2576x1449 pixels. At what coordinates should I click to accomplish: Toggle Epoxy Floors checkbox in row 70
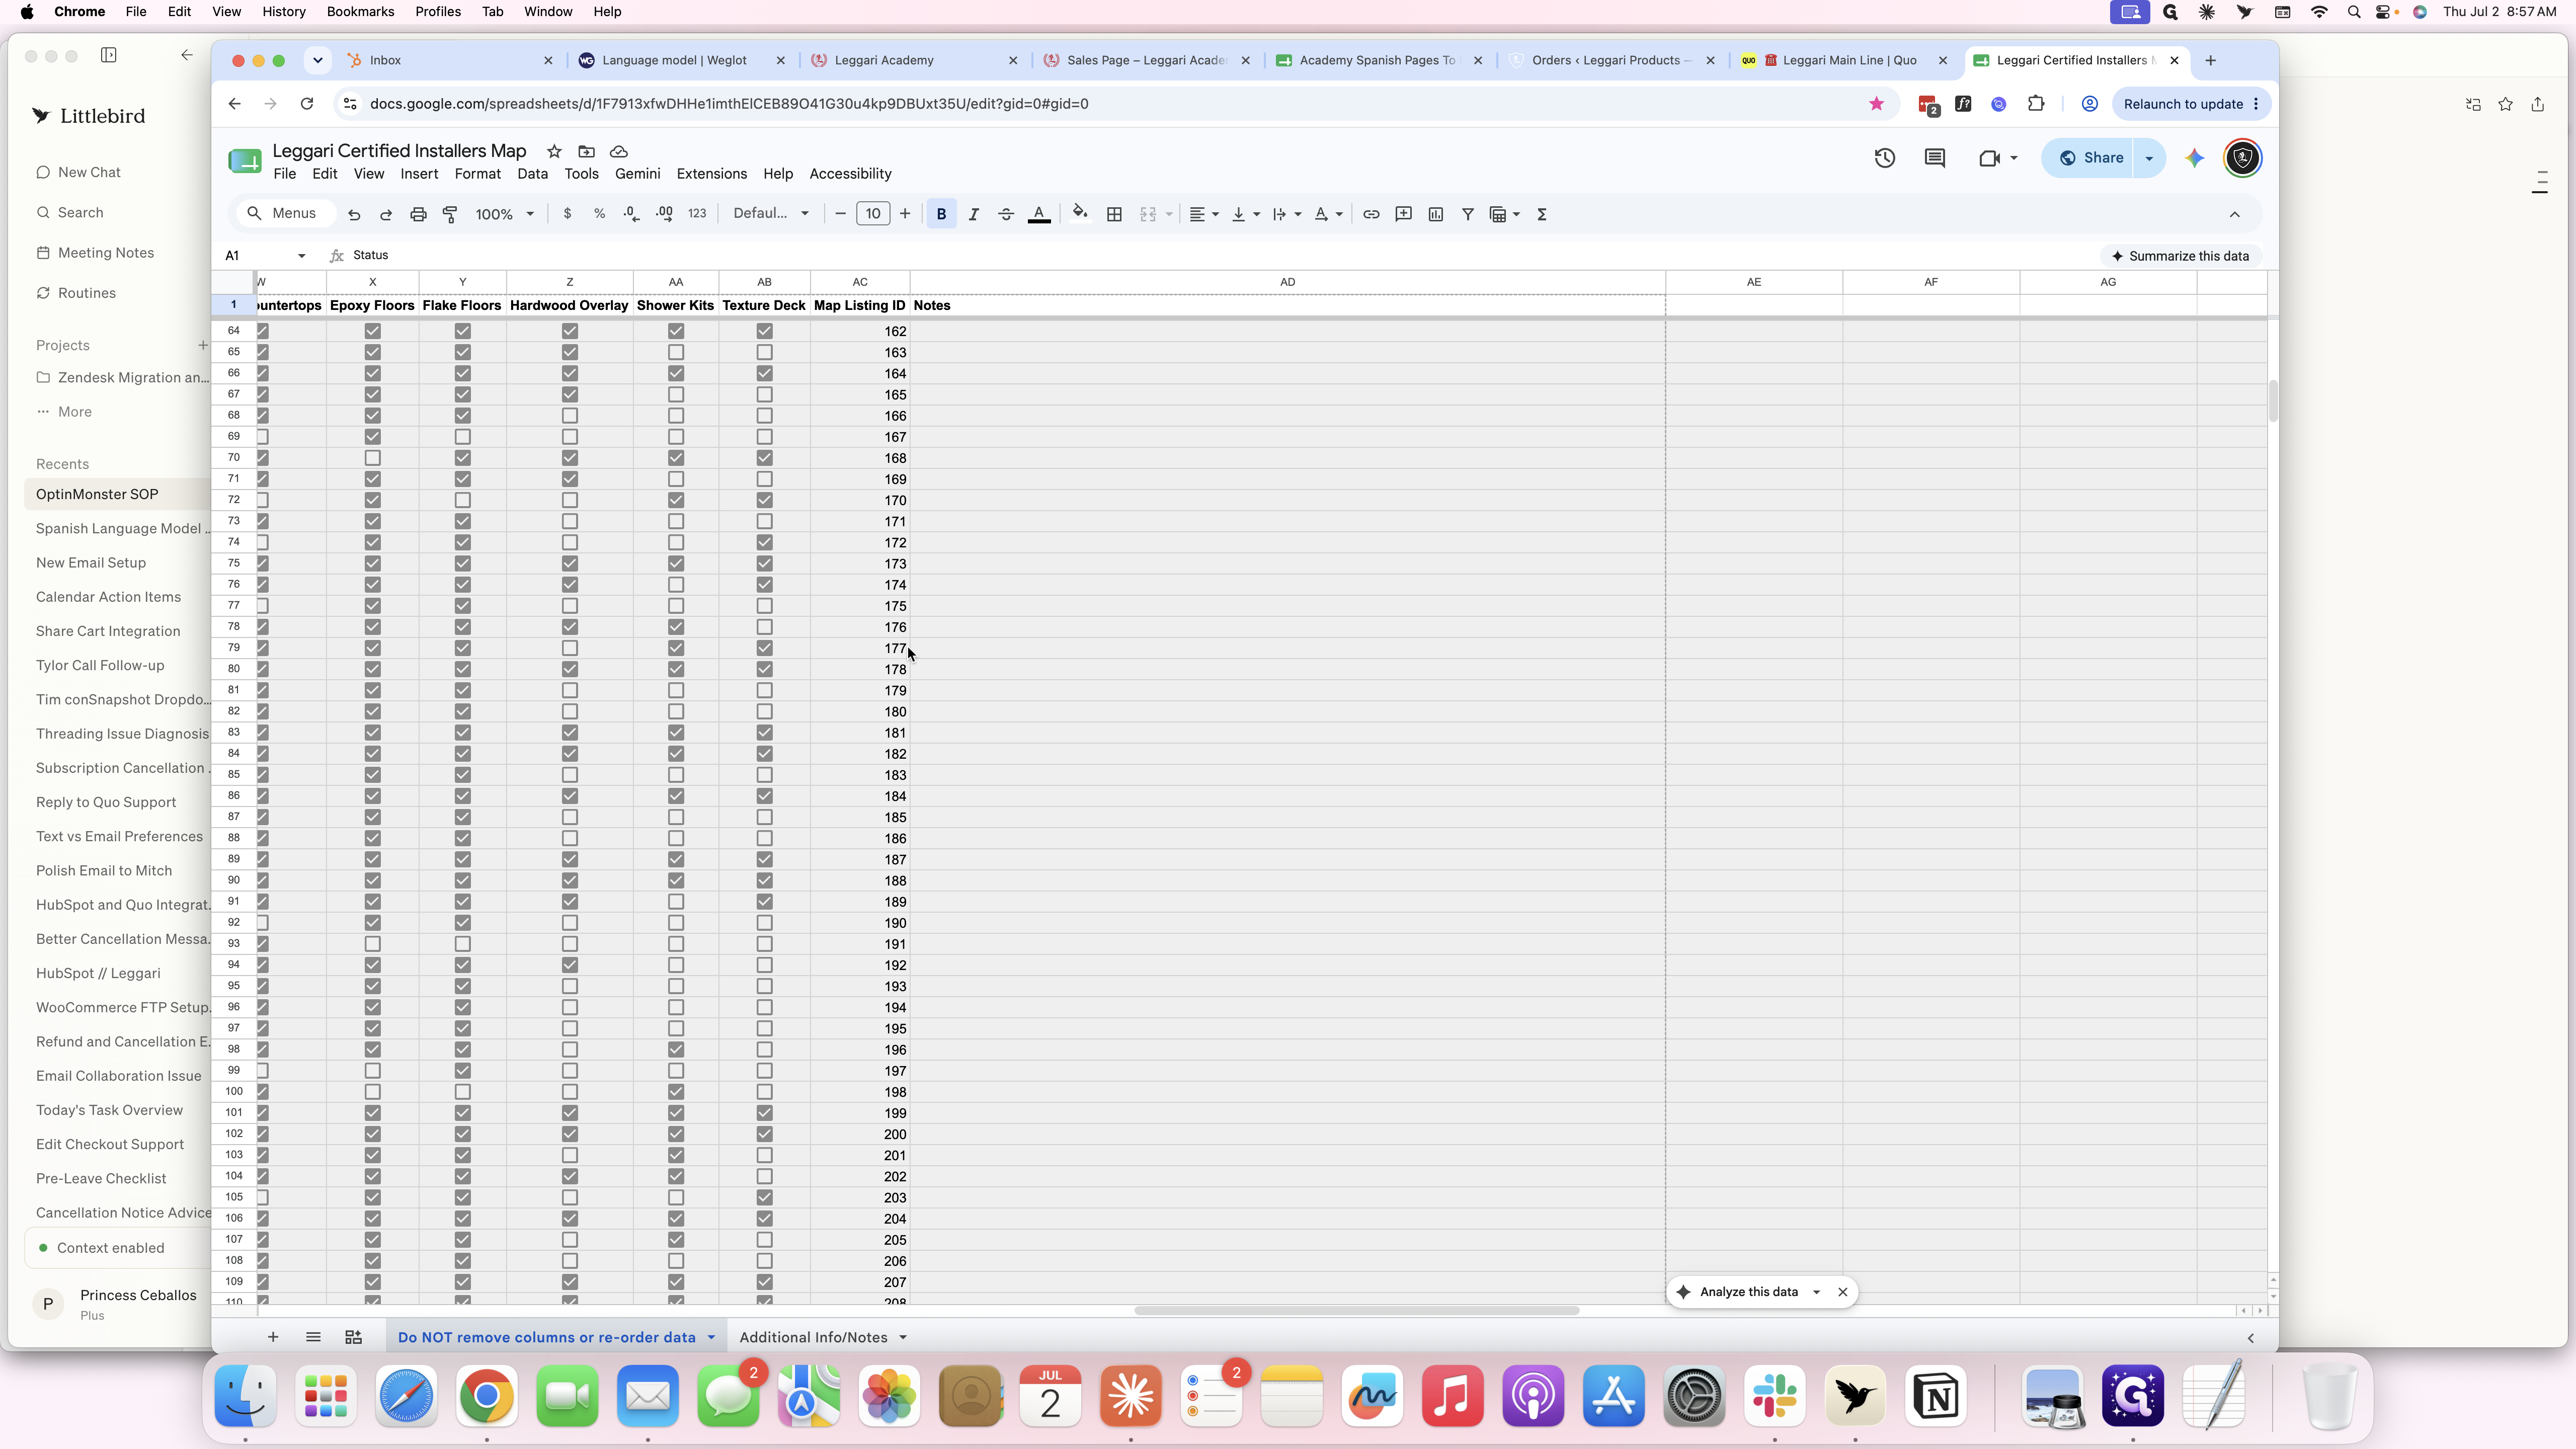[373, 458]
